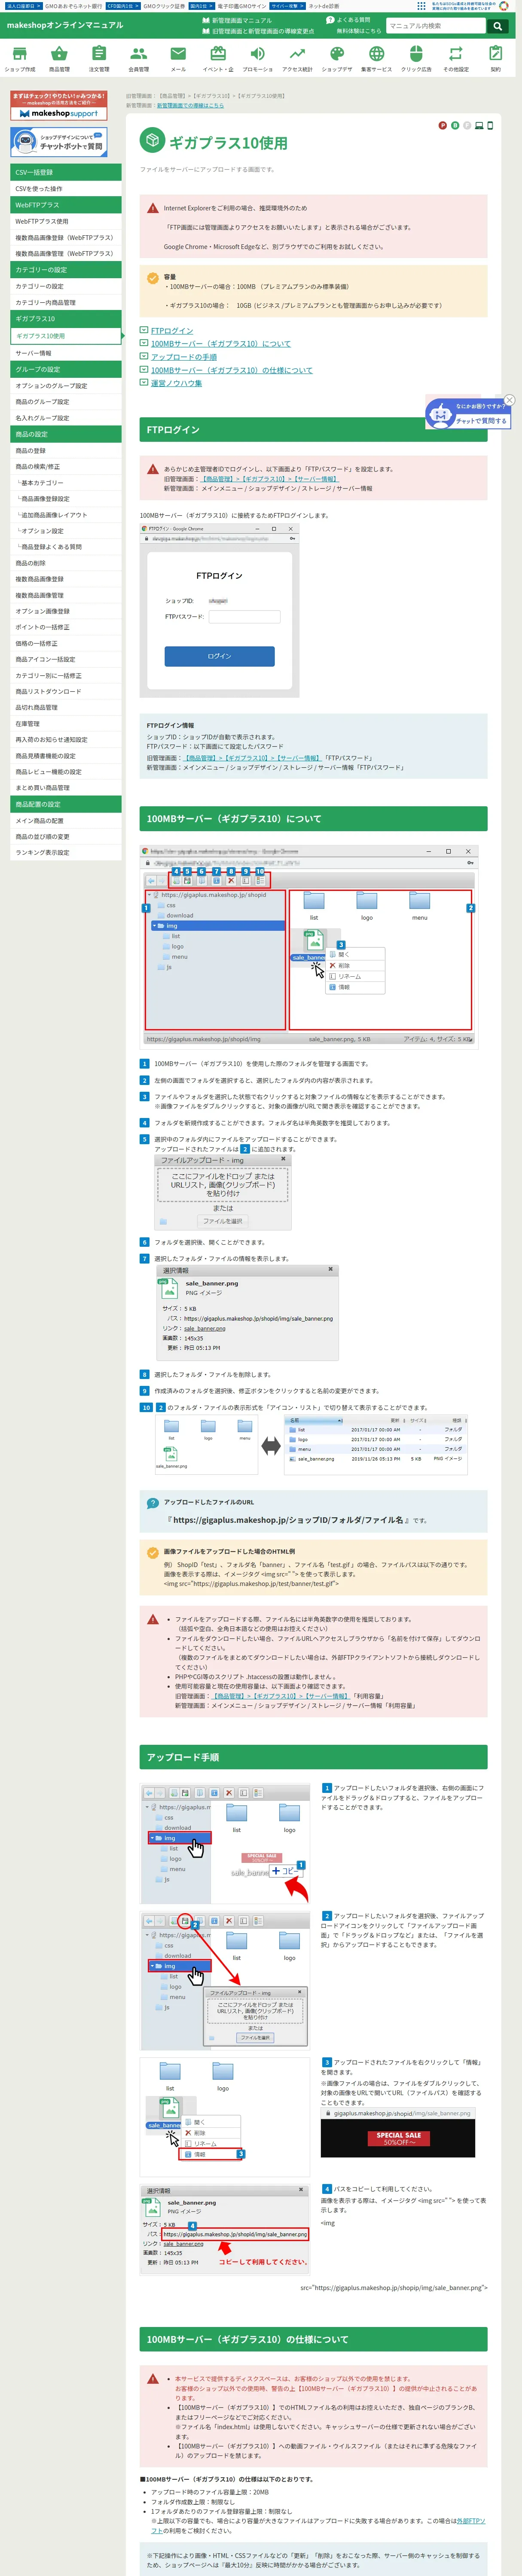Expand the グループの設定 sidebar section
522x2576 pixels.
click(x=66, y=370)
